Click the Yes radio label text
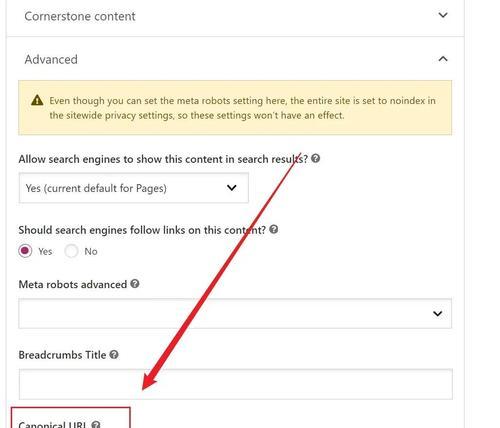Screen dimensions: 500x428 pos(45,251)
